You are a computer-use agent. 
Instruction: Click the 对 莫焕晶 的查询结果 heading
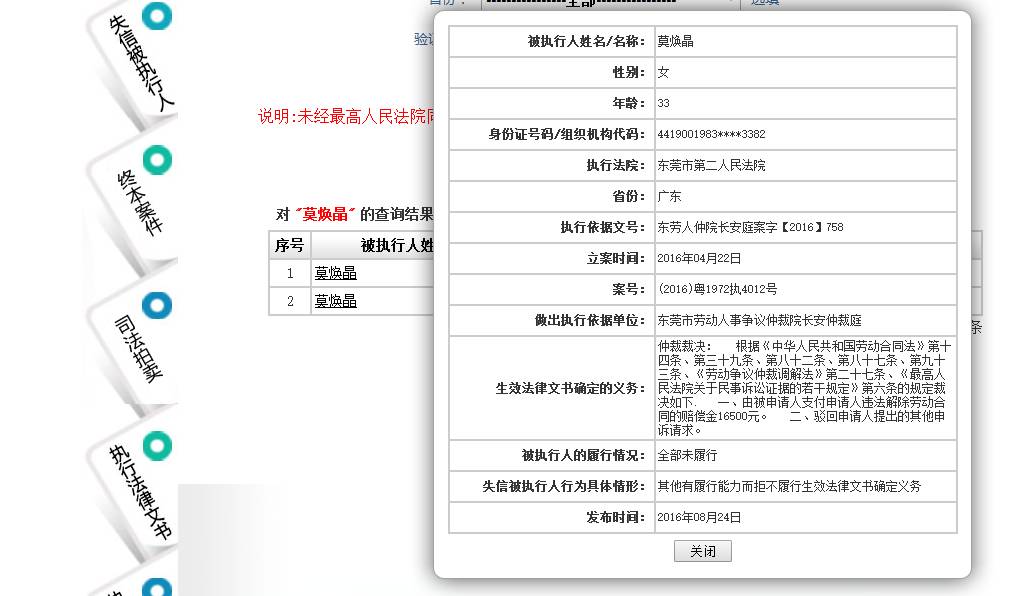point(355,214)
